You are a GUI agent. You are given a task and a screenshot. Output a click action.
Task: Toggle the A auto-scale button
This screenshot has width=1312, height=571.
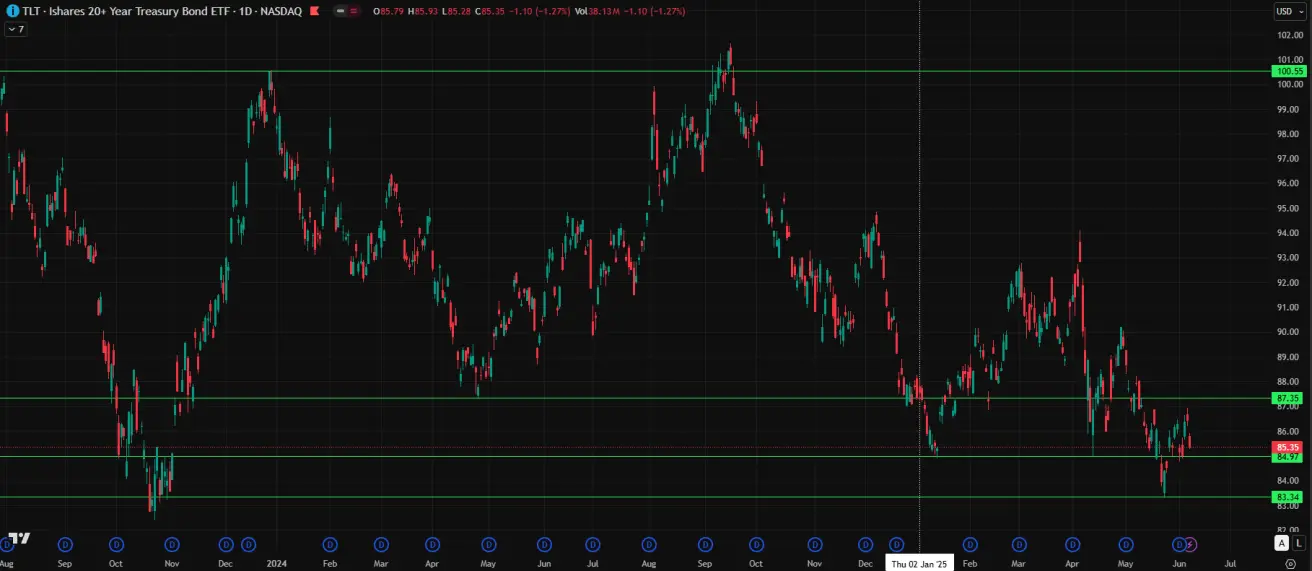point(1281,543)
